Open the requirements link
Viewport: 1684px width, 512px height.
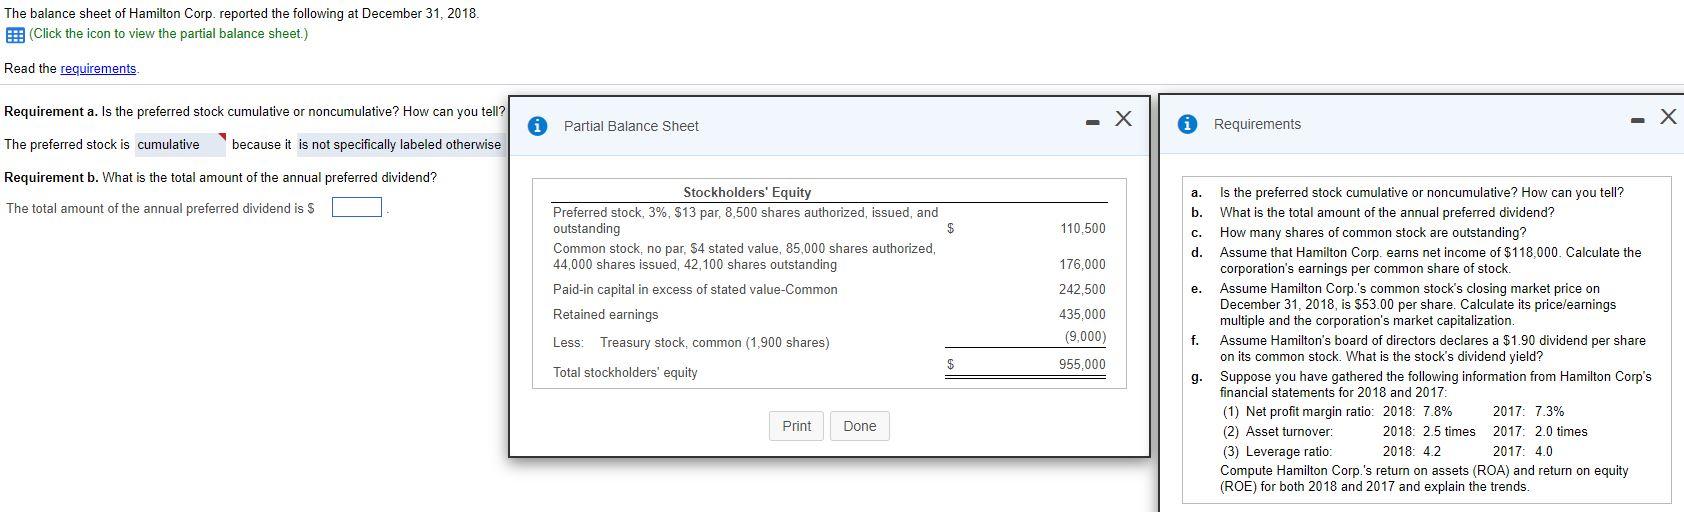(x=98, y=68)
